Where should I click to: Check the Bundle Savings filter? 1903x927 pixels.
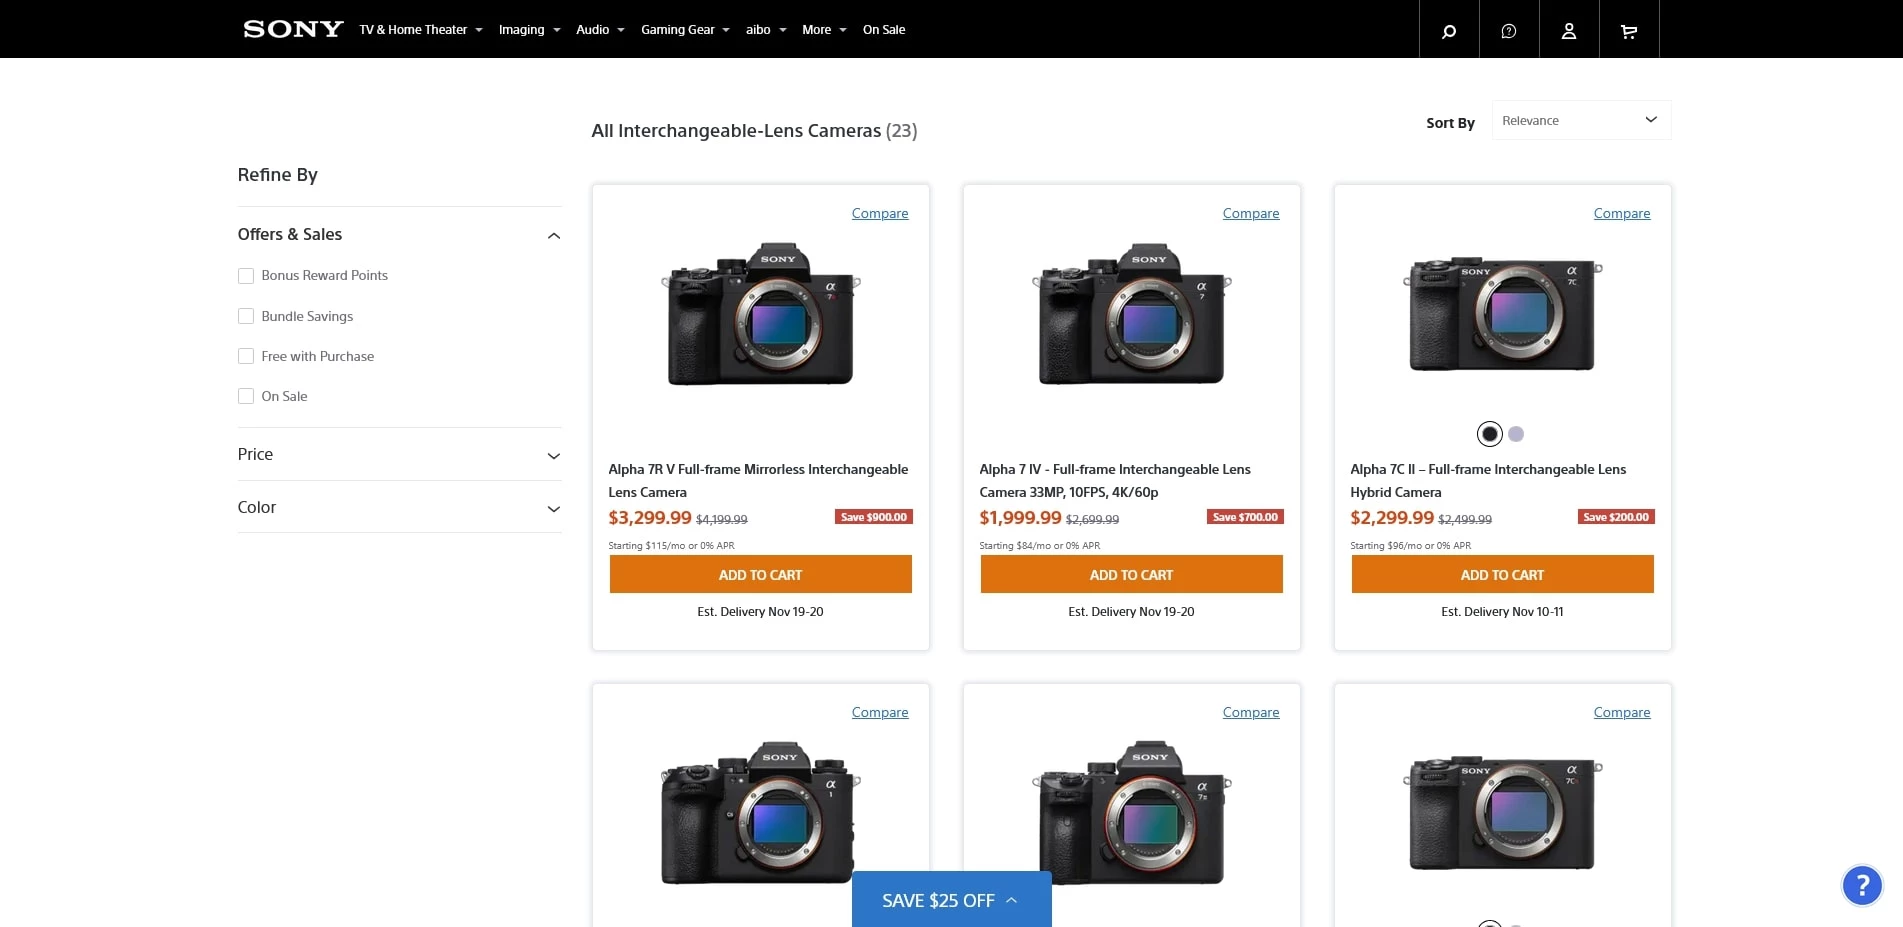coord(246,316)
